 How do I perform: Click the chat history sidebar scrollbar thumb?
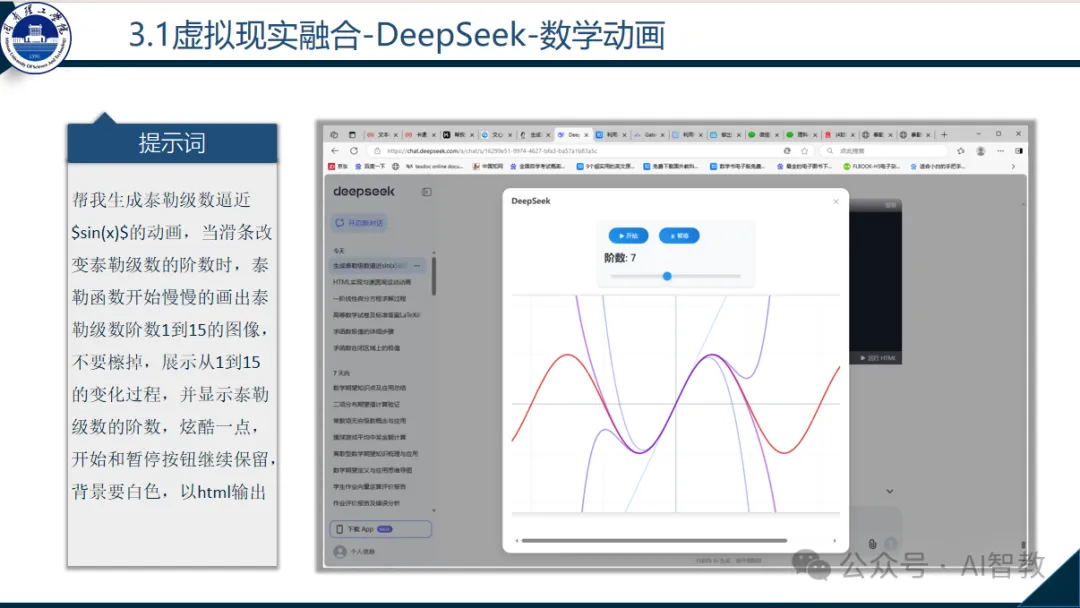pos(433,277)
